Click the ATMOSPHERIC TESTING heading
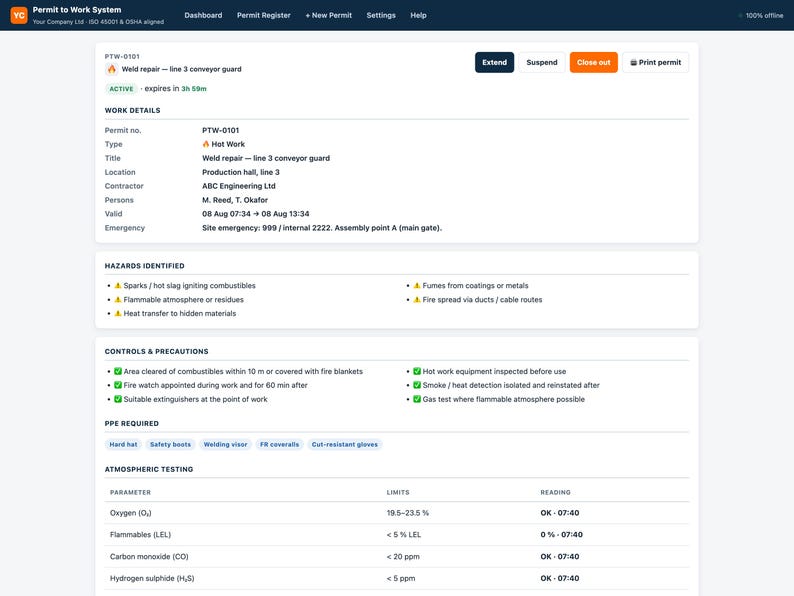Viewport: 794px width, 596px height. click(149, 469)
